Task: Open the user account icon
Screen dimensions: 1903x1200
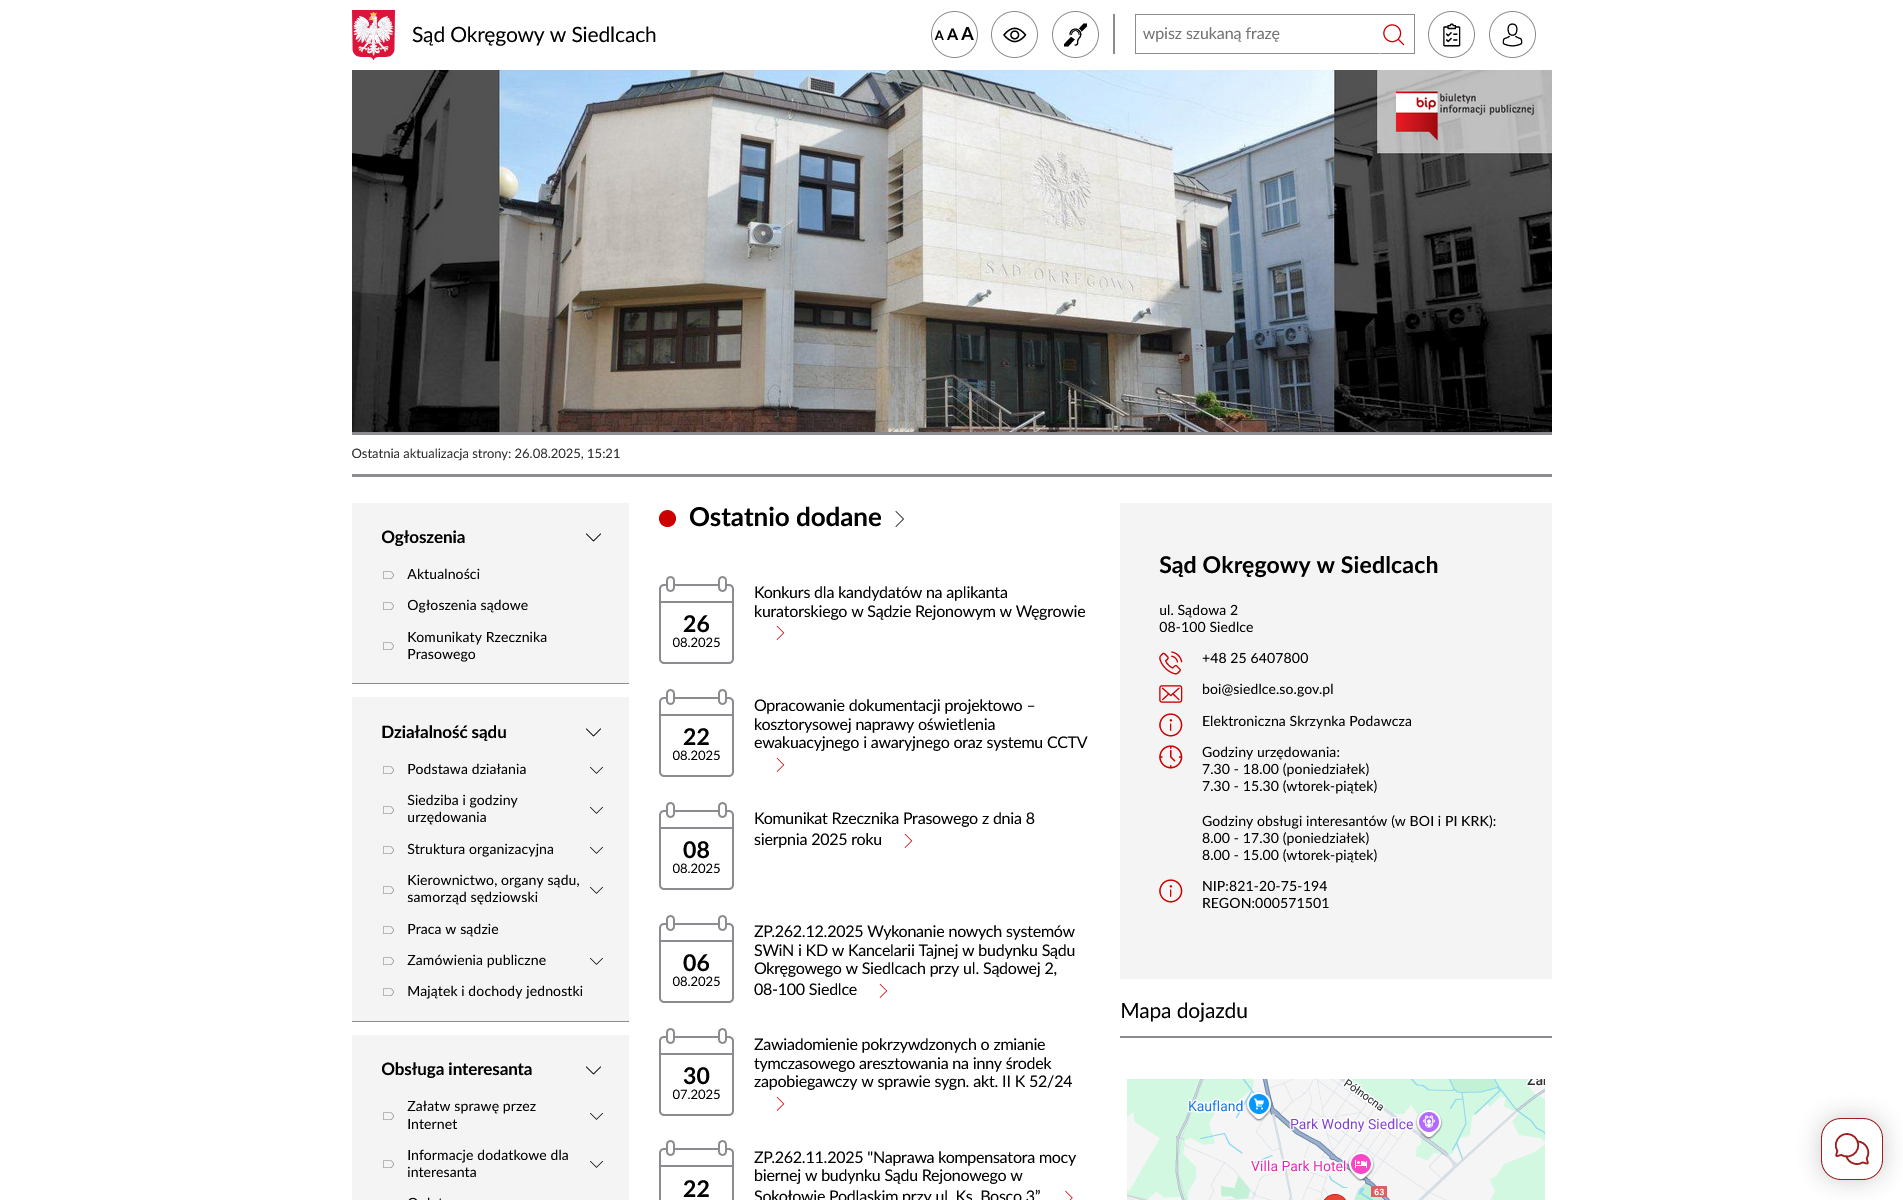Action: click(x=1512, y=35)
